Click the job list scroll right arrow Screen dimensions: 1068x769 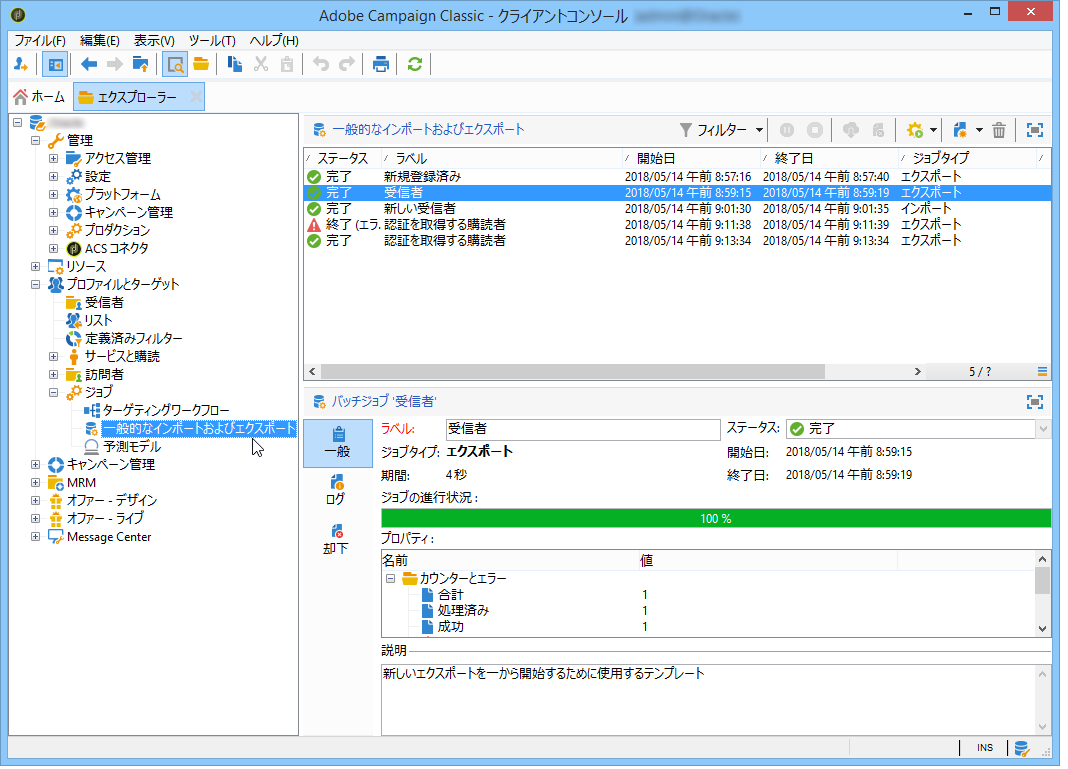pos(917,372)
